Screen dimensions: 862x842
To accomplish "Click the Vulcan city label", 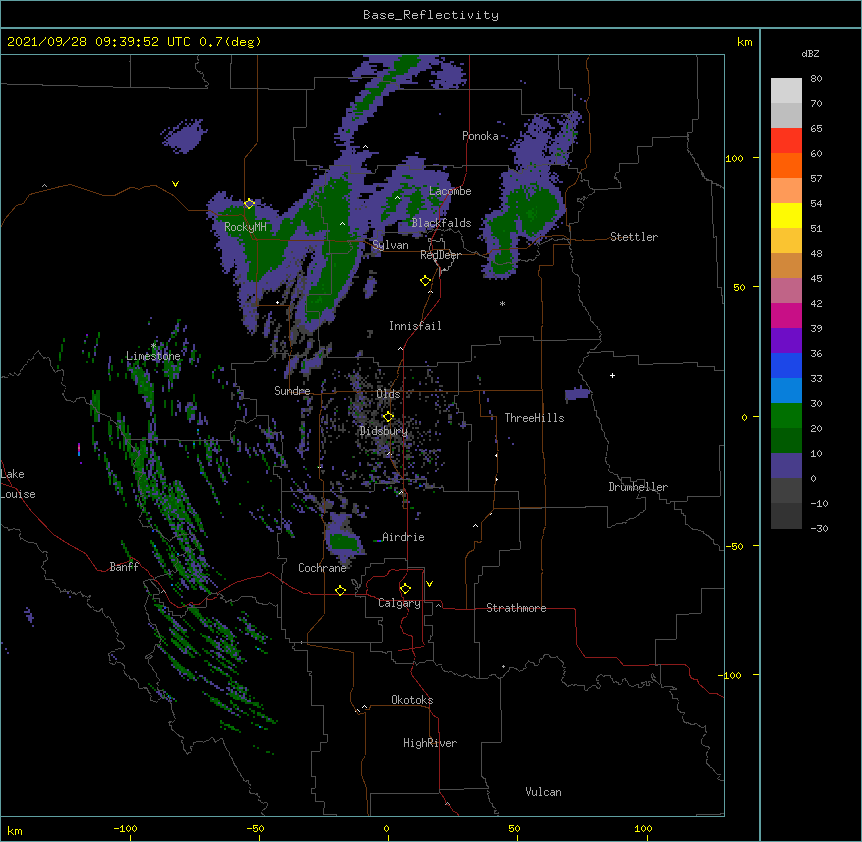I will pyautogui.click(x=543, y=792).
